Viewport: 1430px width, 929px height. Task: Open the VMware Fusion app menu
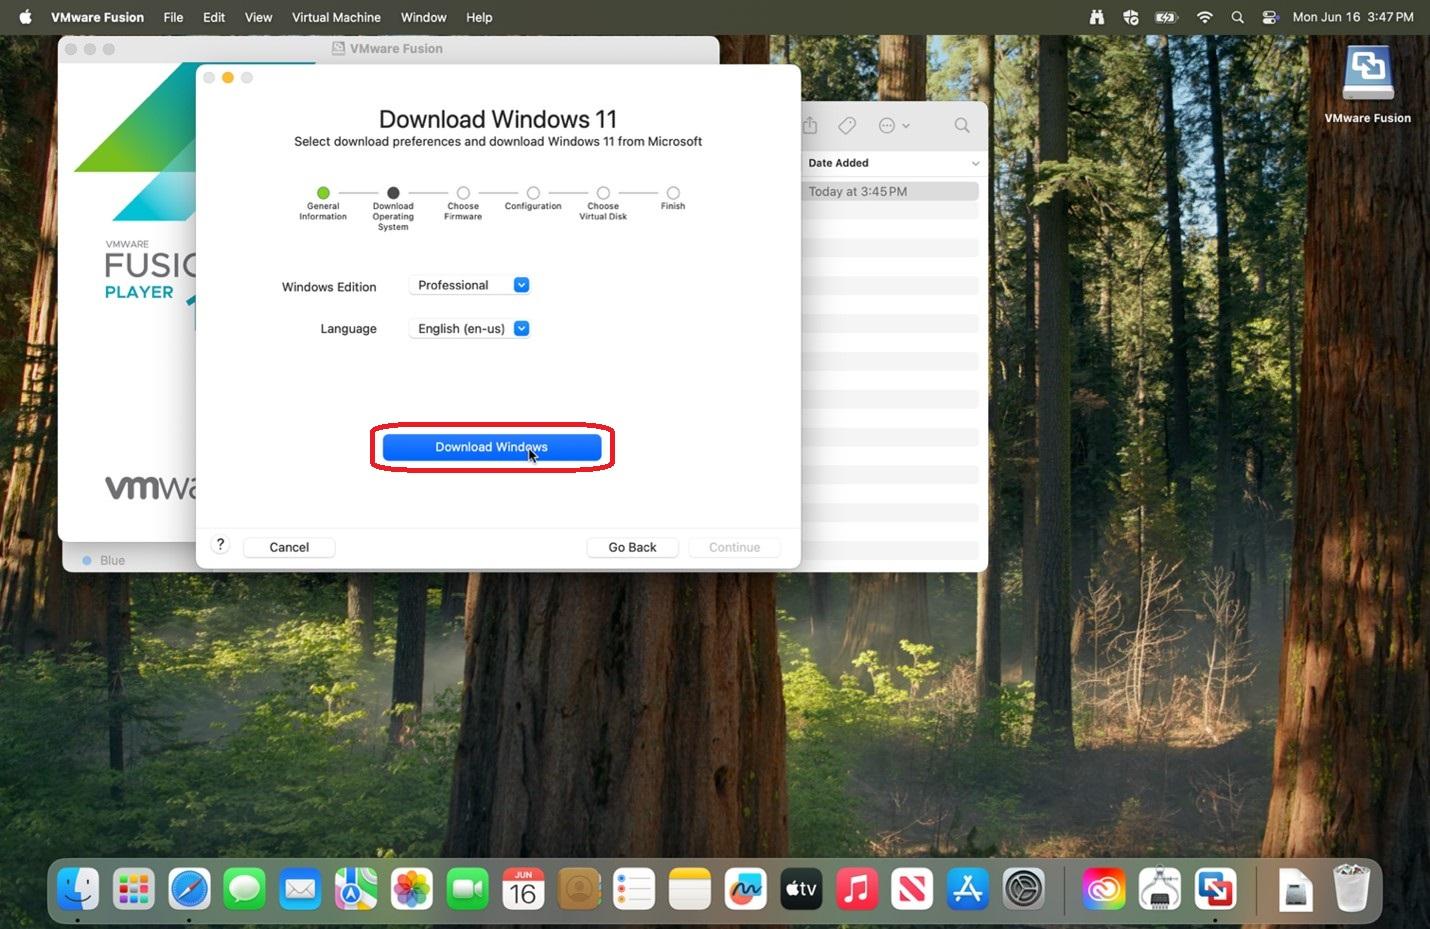point(98,17)
